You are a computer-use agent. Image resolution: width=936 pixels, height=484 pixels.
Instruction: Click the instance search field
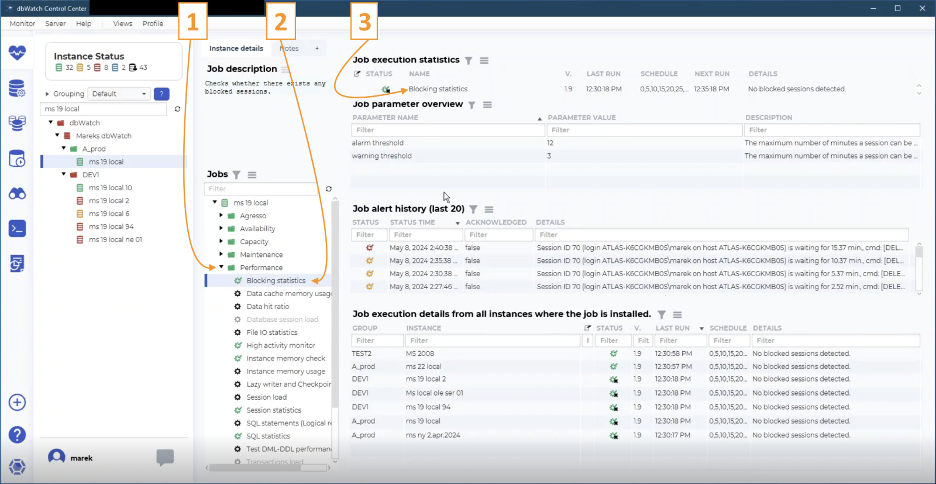click(103, 109)
